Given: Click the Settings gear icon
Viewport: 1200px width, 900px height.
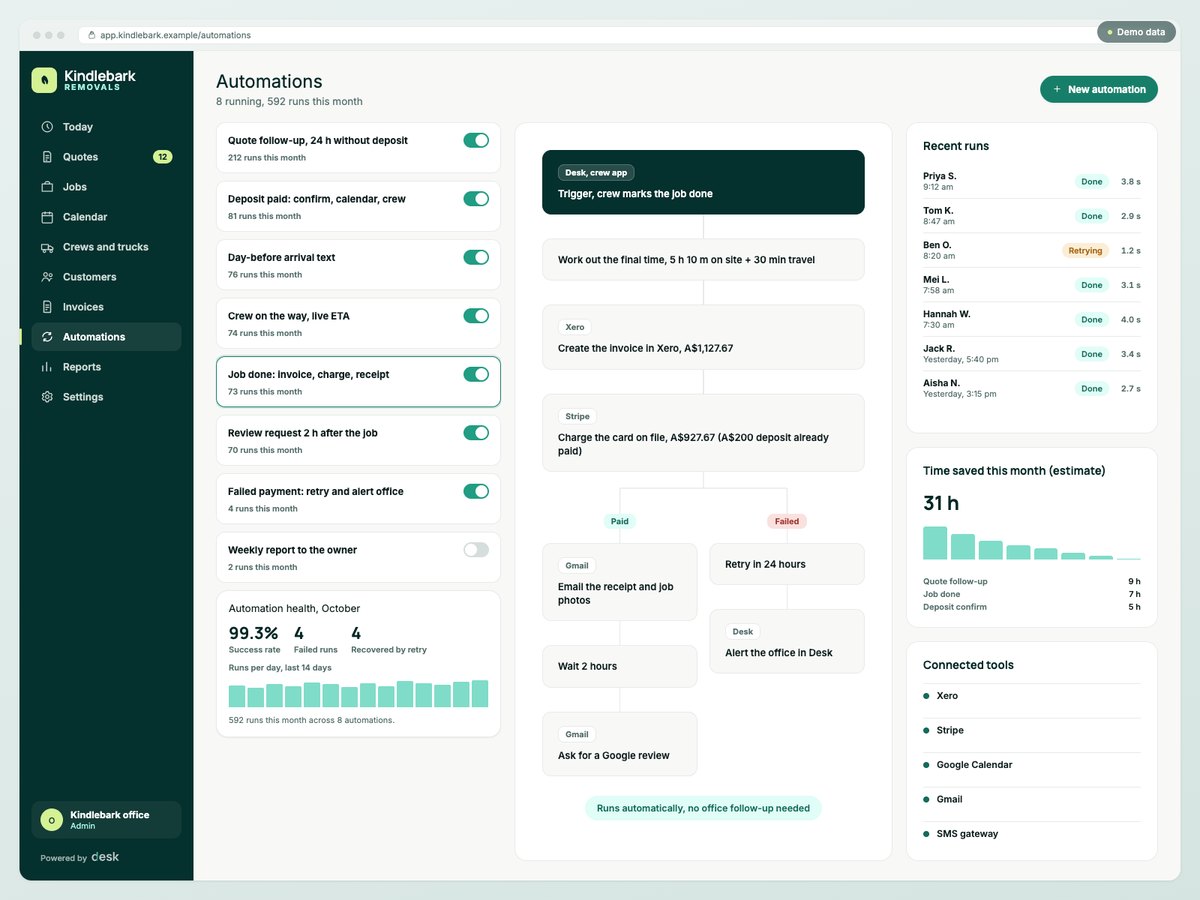Looking at the screenshot, I should [47, 397].
